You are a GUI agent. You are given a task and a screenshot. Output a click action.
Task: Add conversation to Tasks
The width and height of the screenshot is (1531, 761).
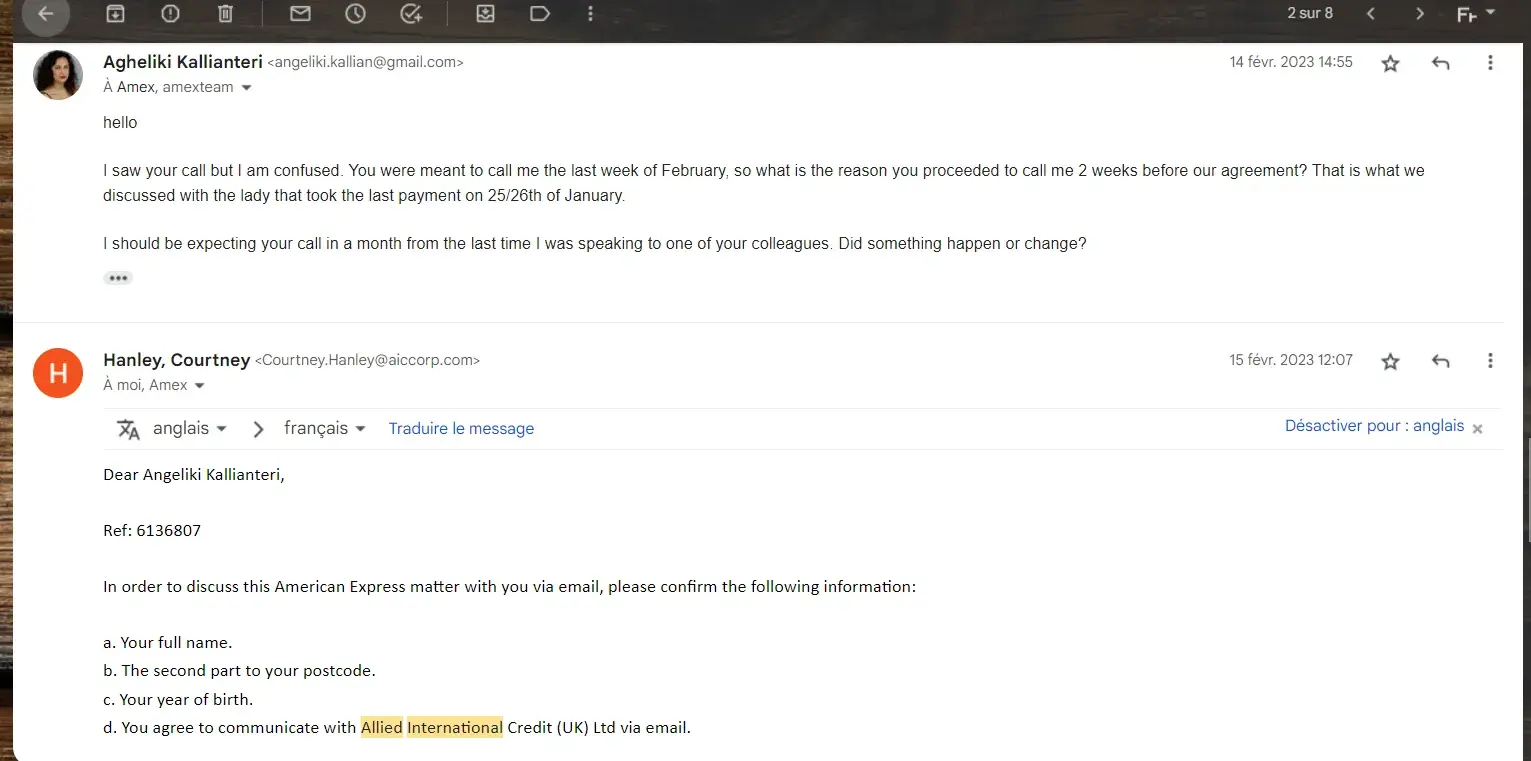pyautogui.click(x=410, y=14)
